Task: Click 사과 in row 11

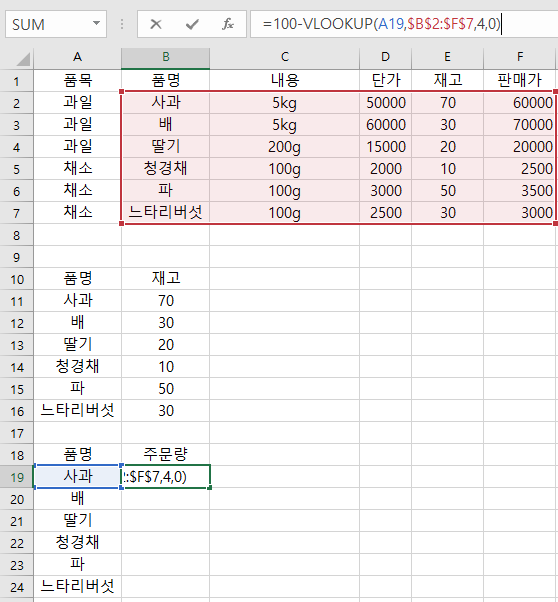Action: point(77,301)
